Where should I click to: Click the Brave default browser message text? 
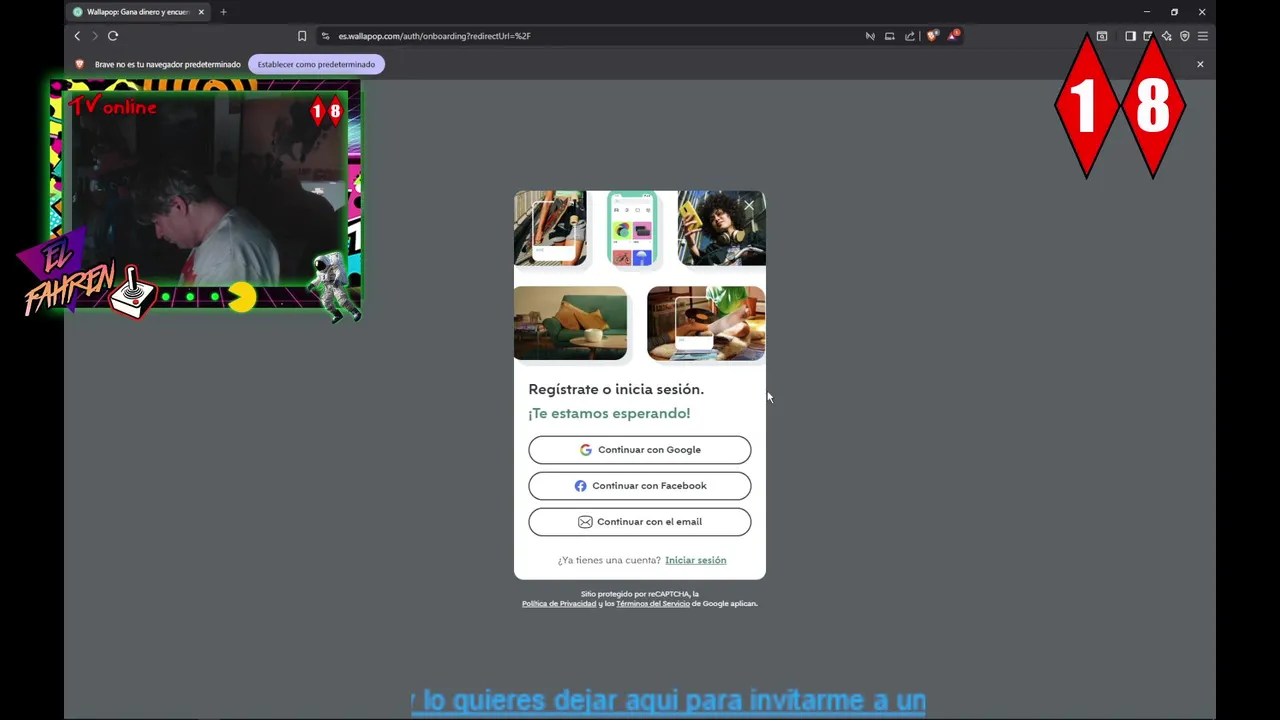168,64
